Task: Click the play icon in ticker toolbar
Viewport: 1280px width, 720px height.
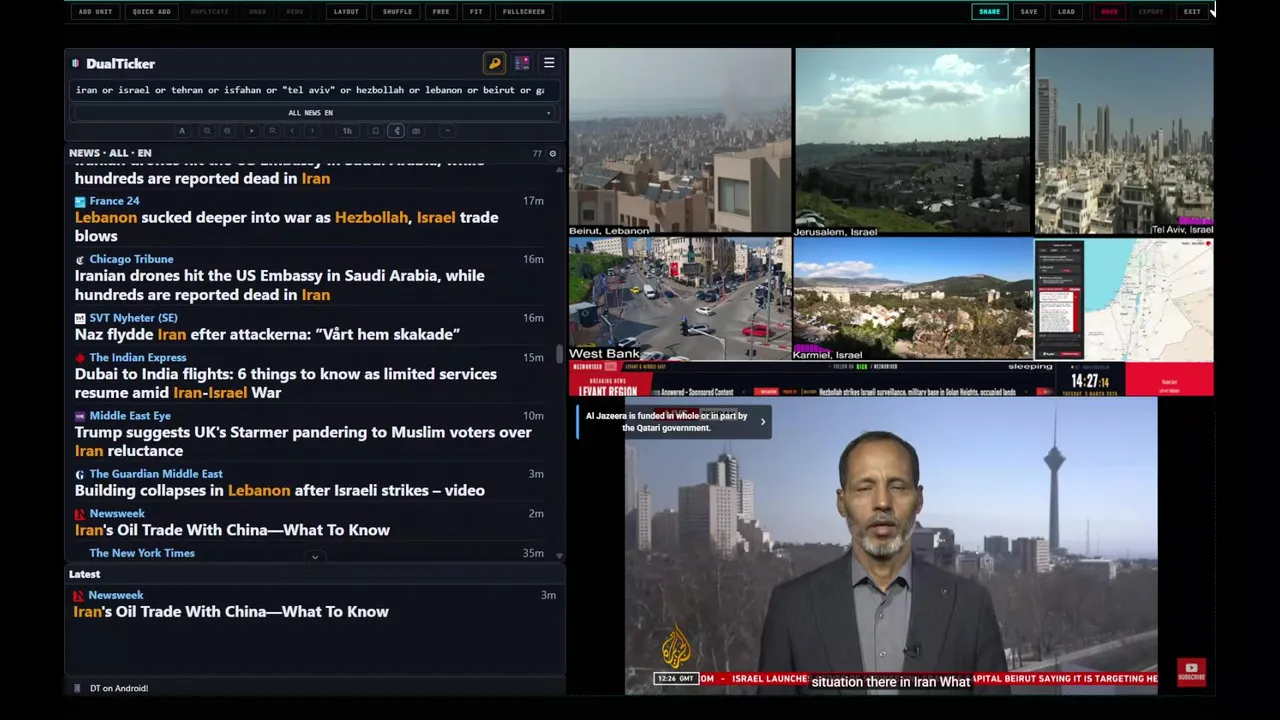Action: tap(251, 131)
